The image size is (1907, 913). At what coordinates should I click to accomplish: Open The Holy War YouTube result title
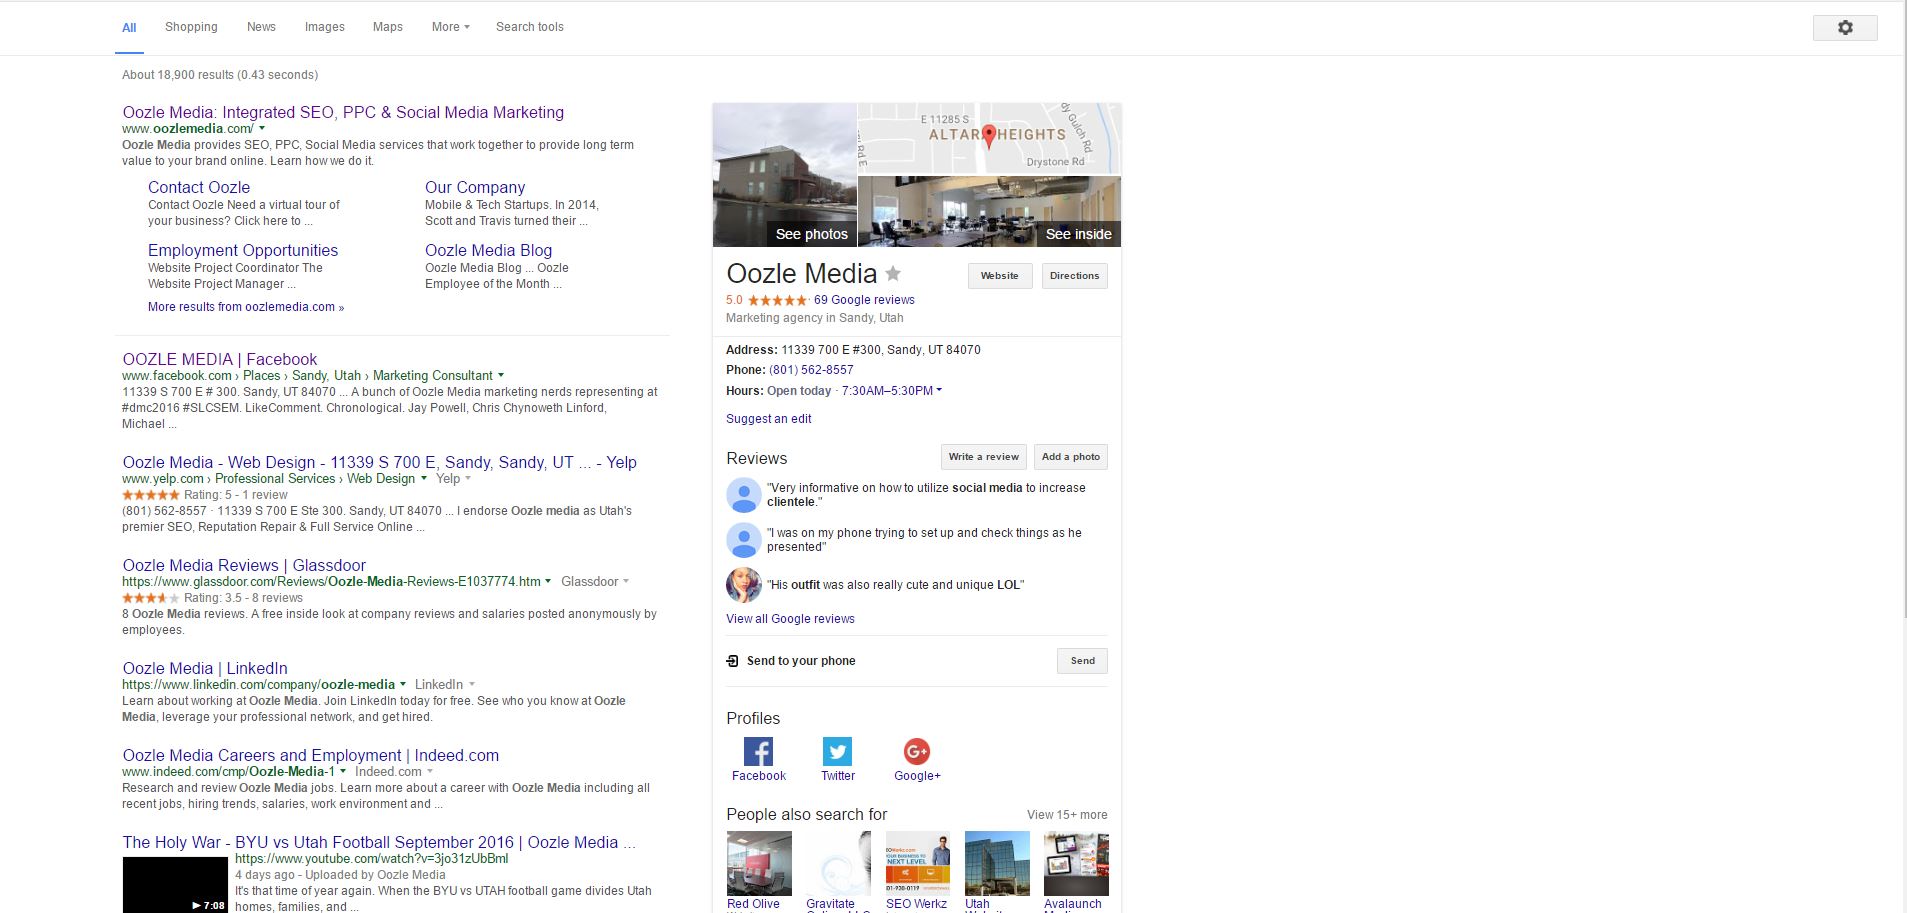pyautogui.click(x=379, y=842)
